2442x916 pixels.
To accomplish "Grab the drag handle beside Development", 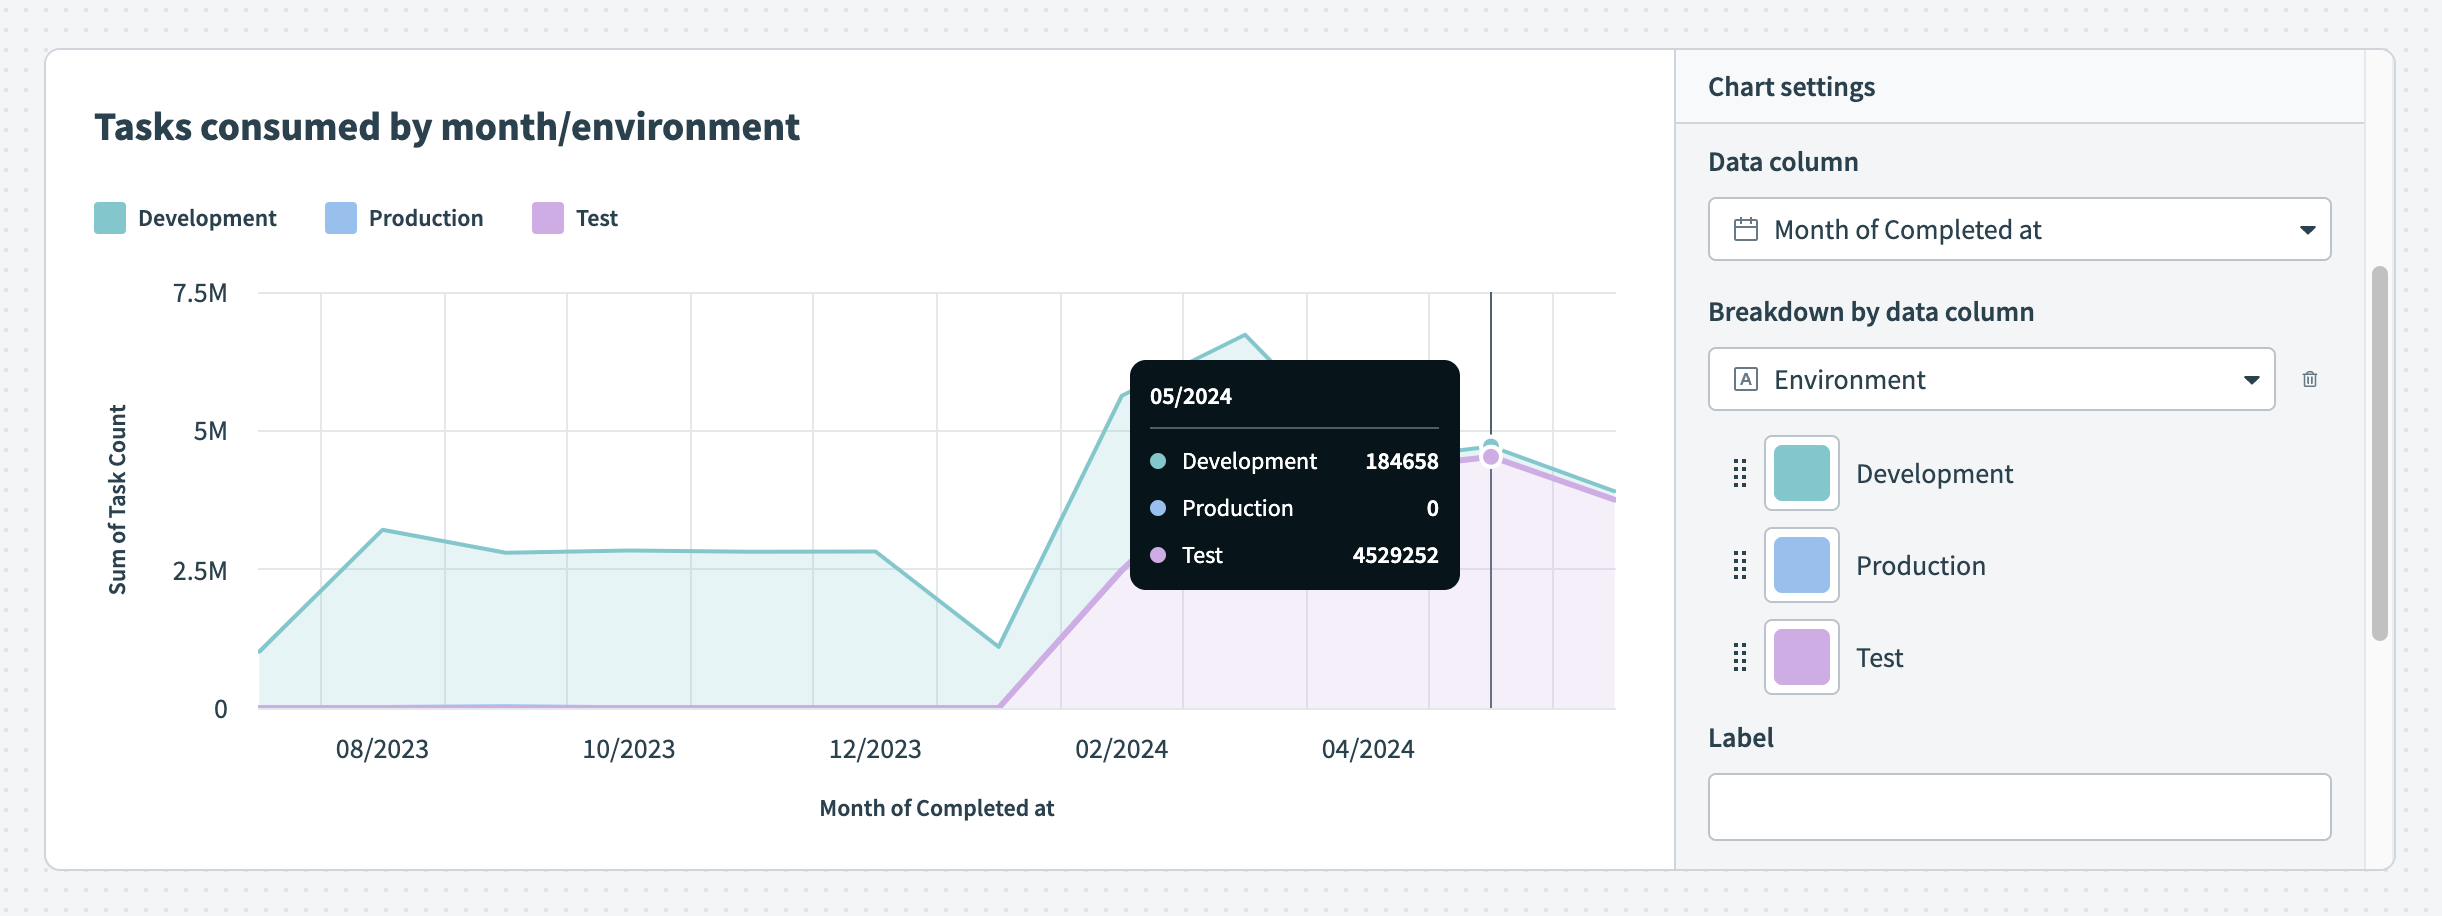I will tap(1739, 473).
